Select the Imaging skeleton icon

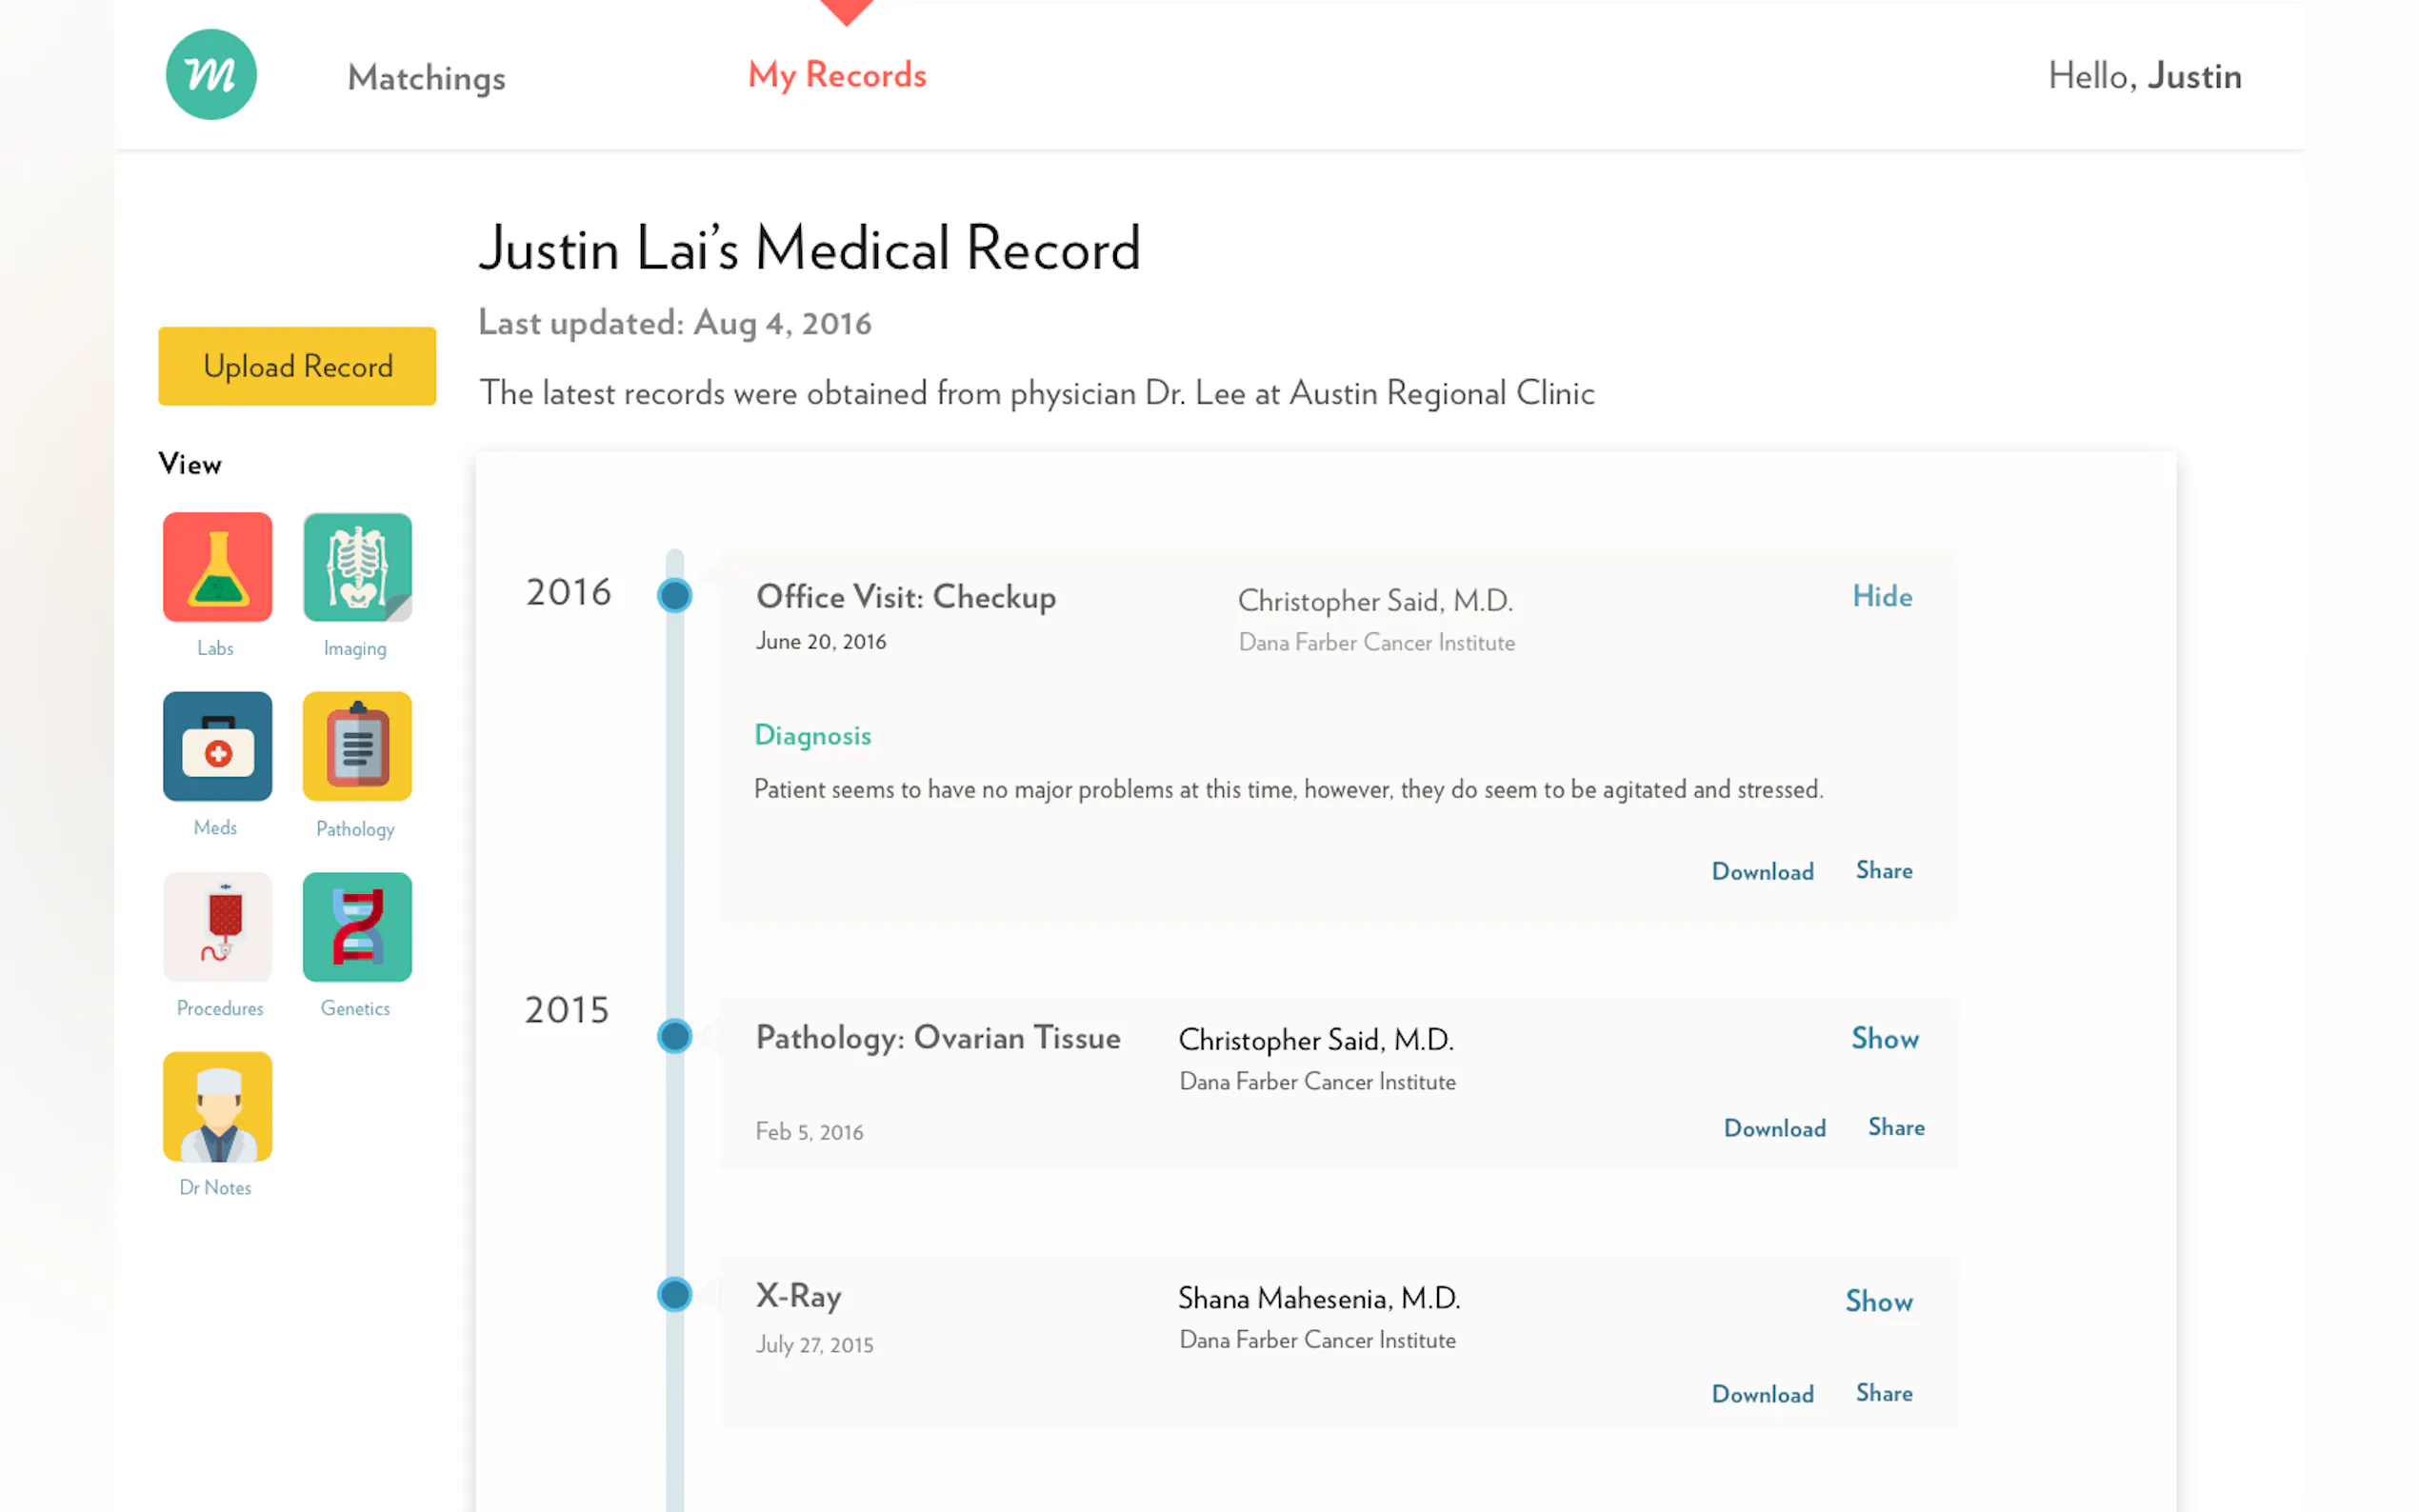click(x=357, y=567)
